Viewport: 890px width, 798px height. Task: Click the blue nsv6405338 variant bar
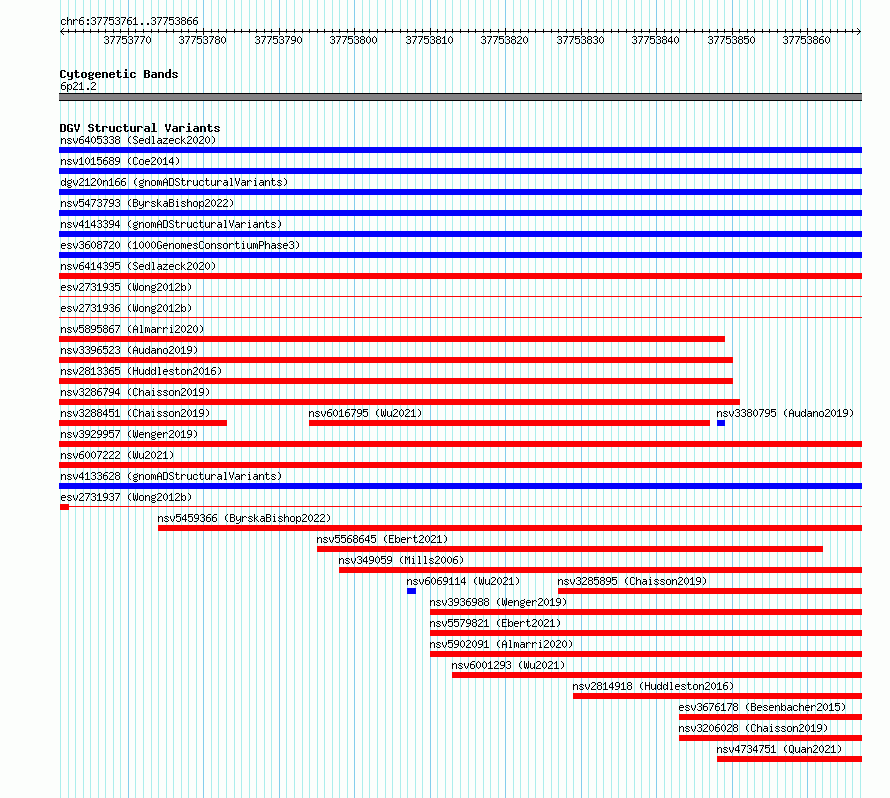pos(460,150)
